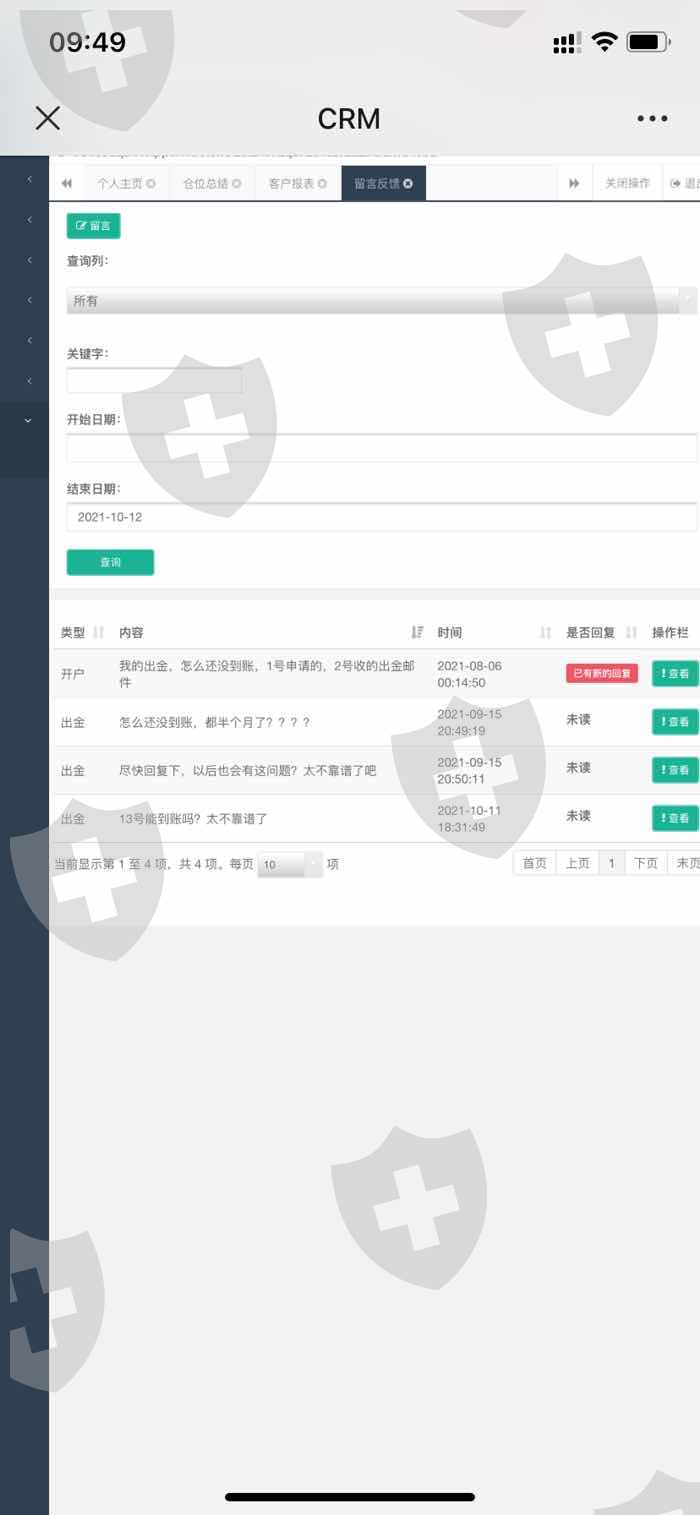Close the CRM web view with X
This screenshot has height=1515, width=700.
coord(47,118)
